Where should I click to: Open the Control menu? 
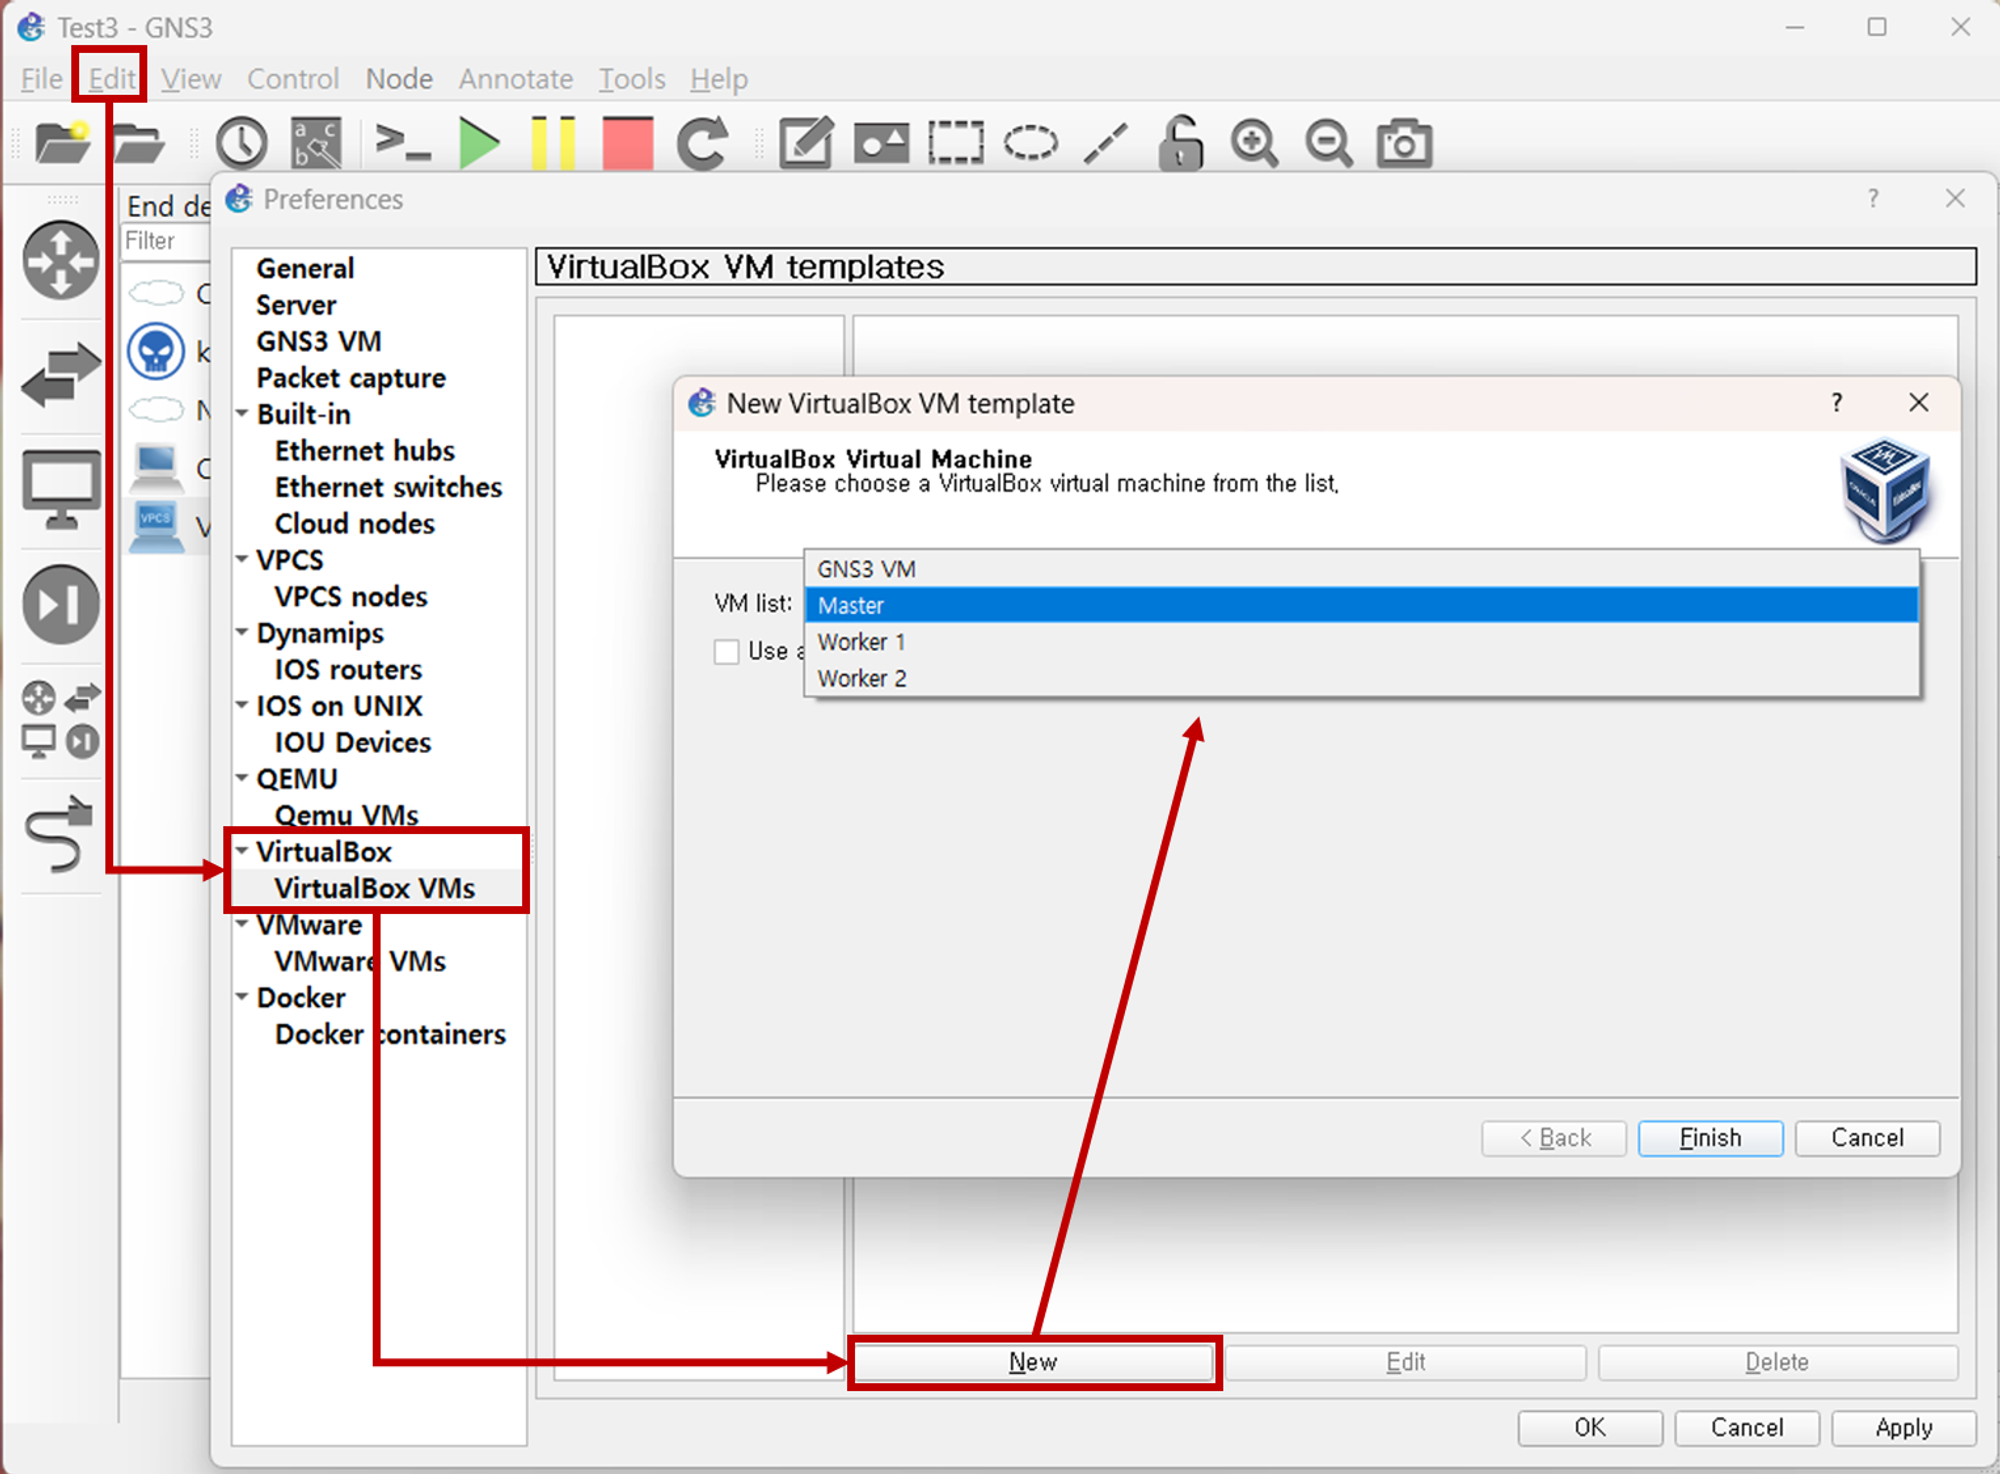[293, 79]
